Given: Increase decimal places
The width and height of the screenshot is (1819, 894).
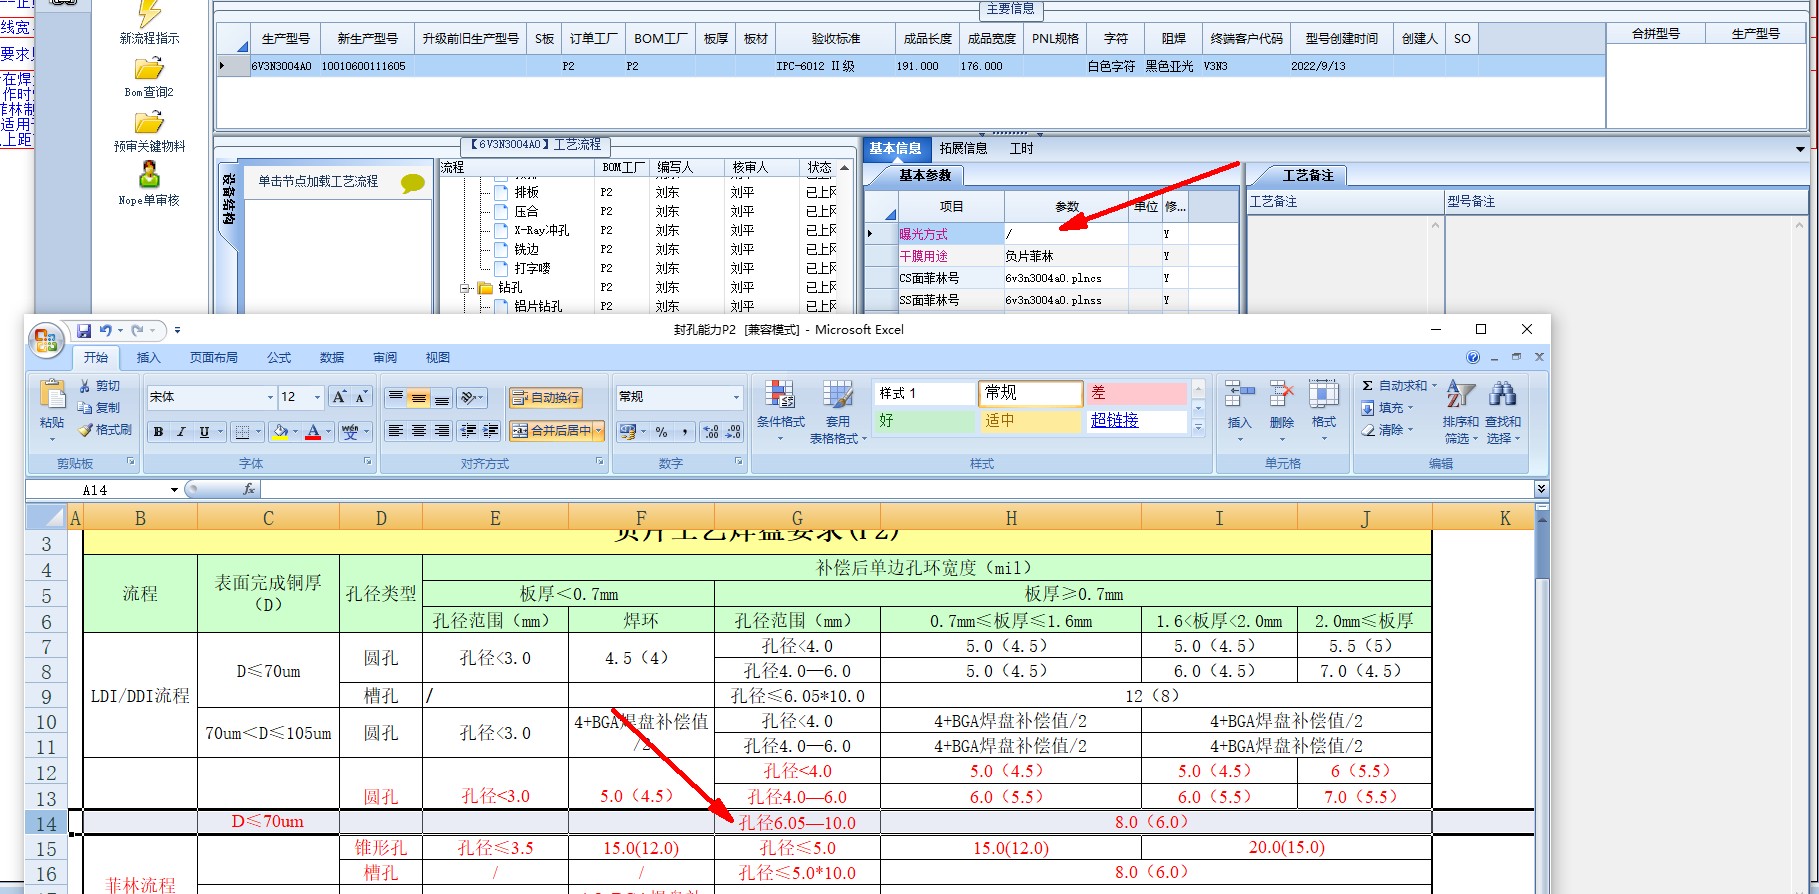Looking at the screenshot, I should point(711,432).
